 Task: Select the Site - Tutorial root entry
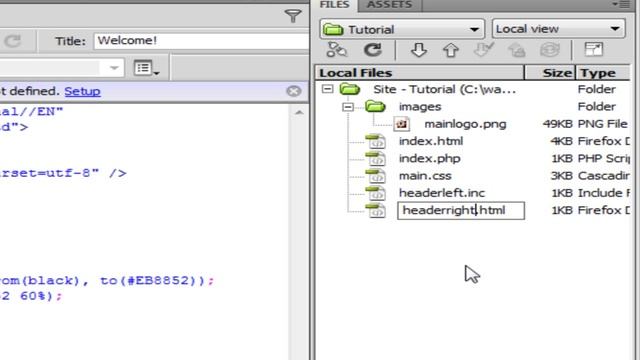pos(444,89)
